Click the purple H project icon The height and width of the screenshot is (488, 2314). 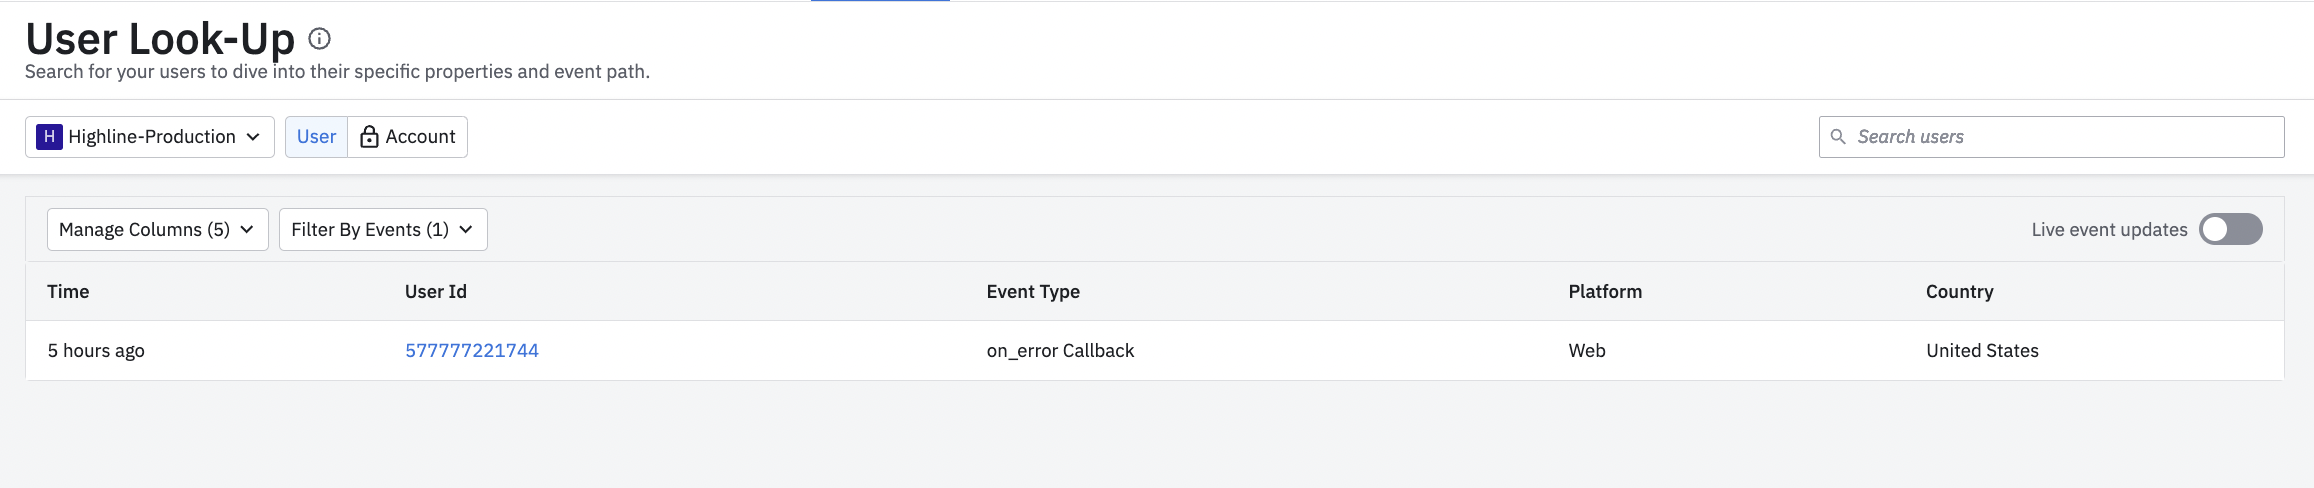coord(49,137)
